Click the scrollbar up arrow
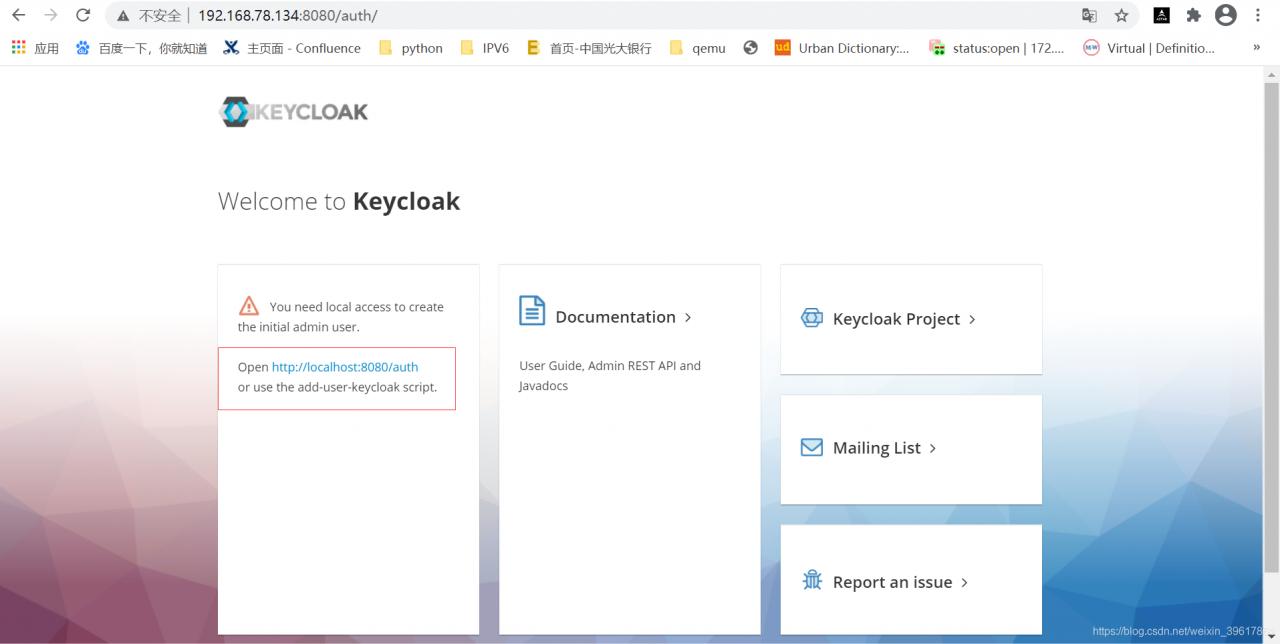 tap(1272, 75)
